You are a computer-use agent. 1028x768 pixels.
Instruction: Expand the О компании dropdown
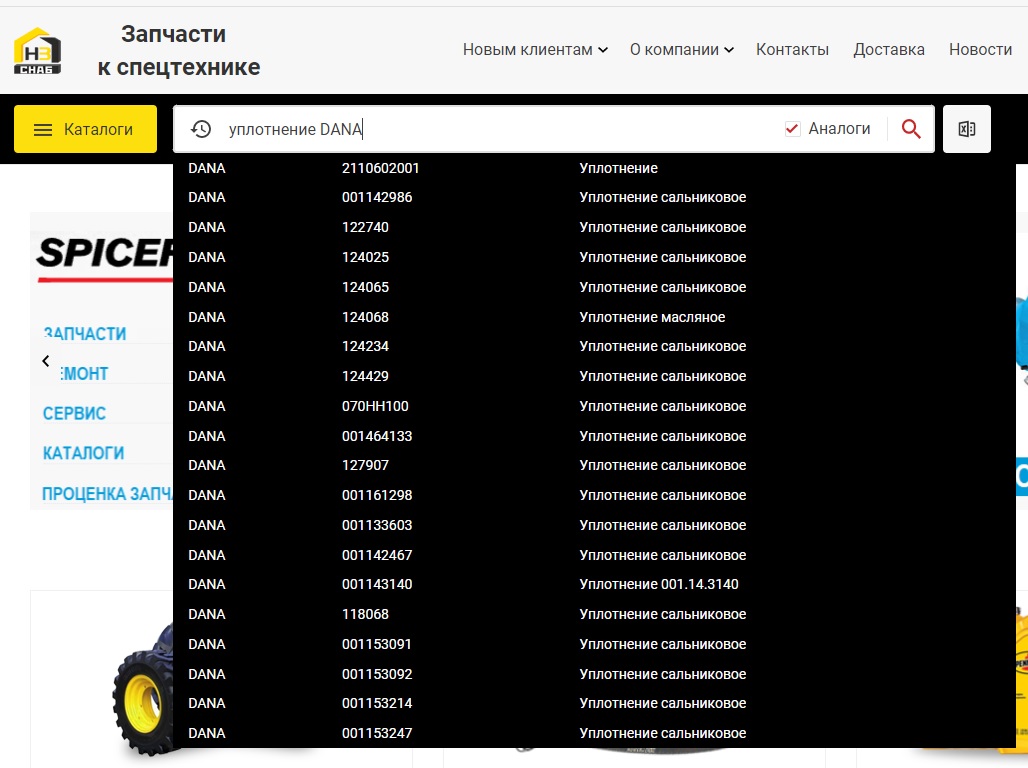click(x=681, y=50)
